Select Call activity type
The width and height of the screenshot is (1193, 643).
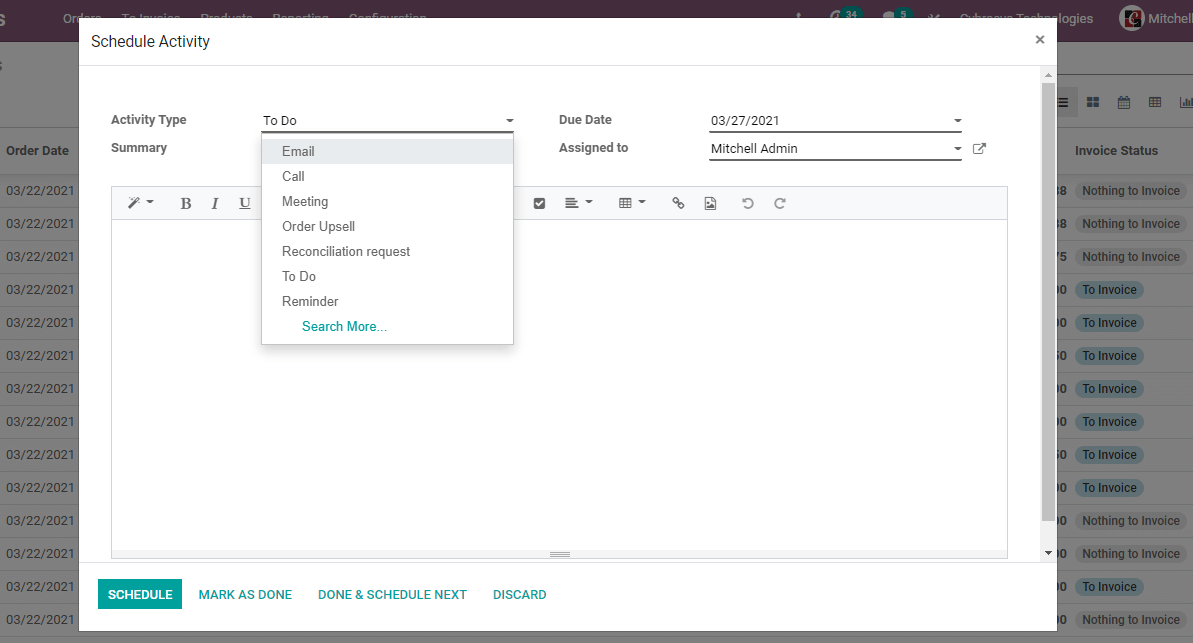click(x=387, y=177)
